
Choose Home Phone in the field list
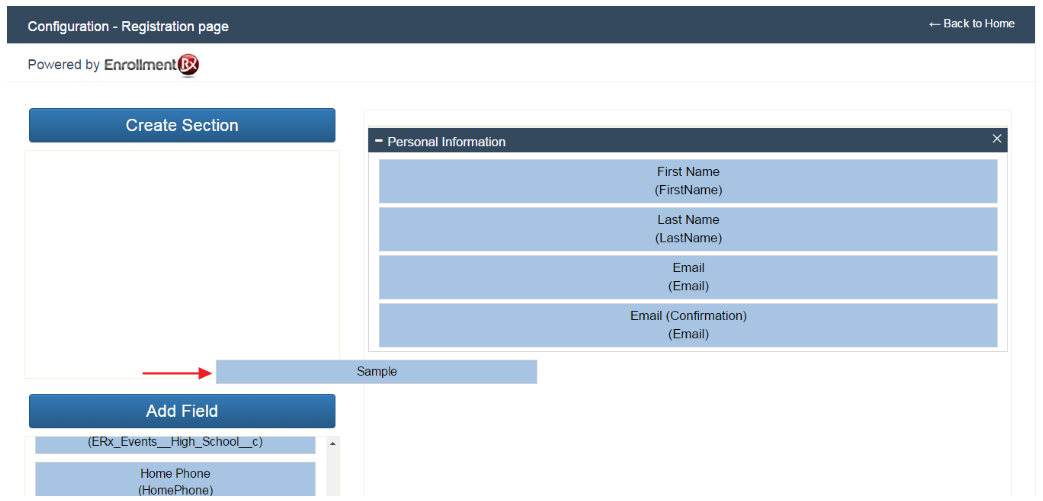click(175, 480)
